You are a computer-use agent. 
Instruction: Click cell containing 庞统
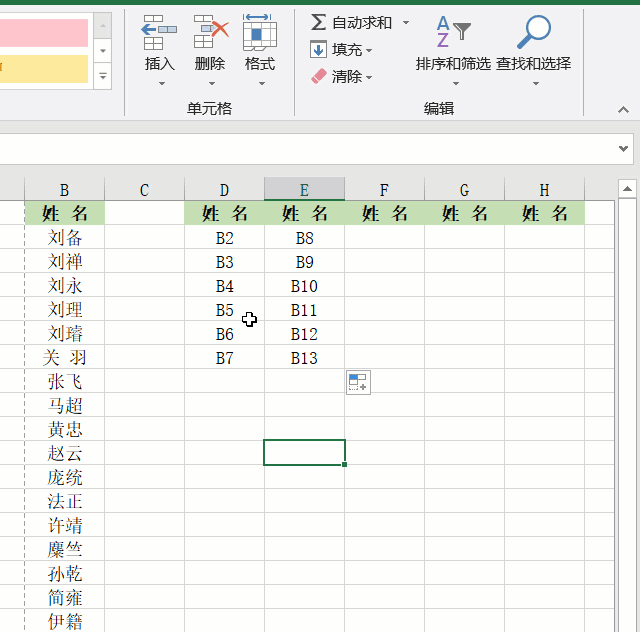point(64,477)
